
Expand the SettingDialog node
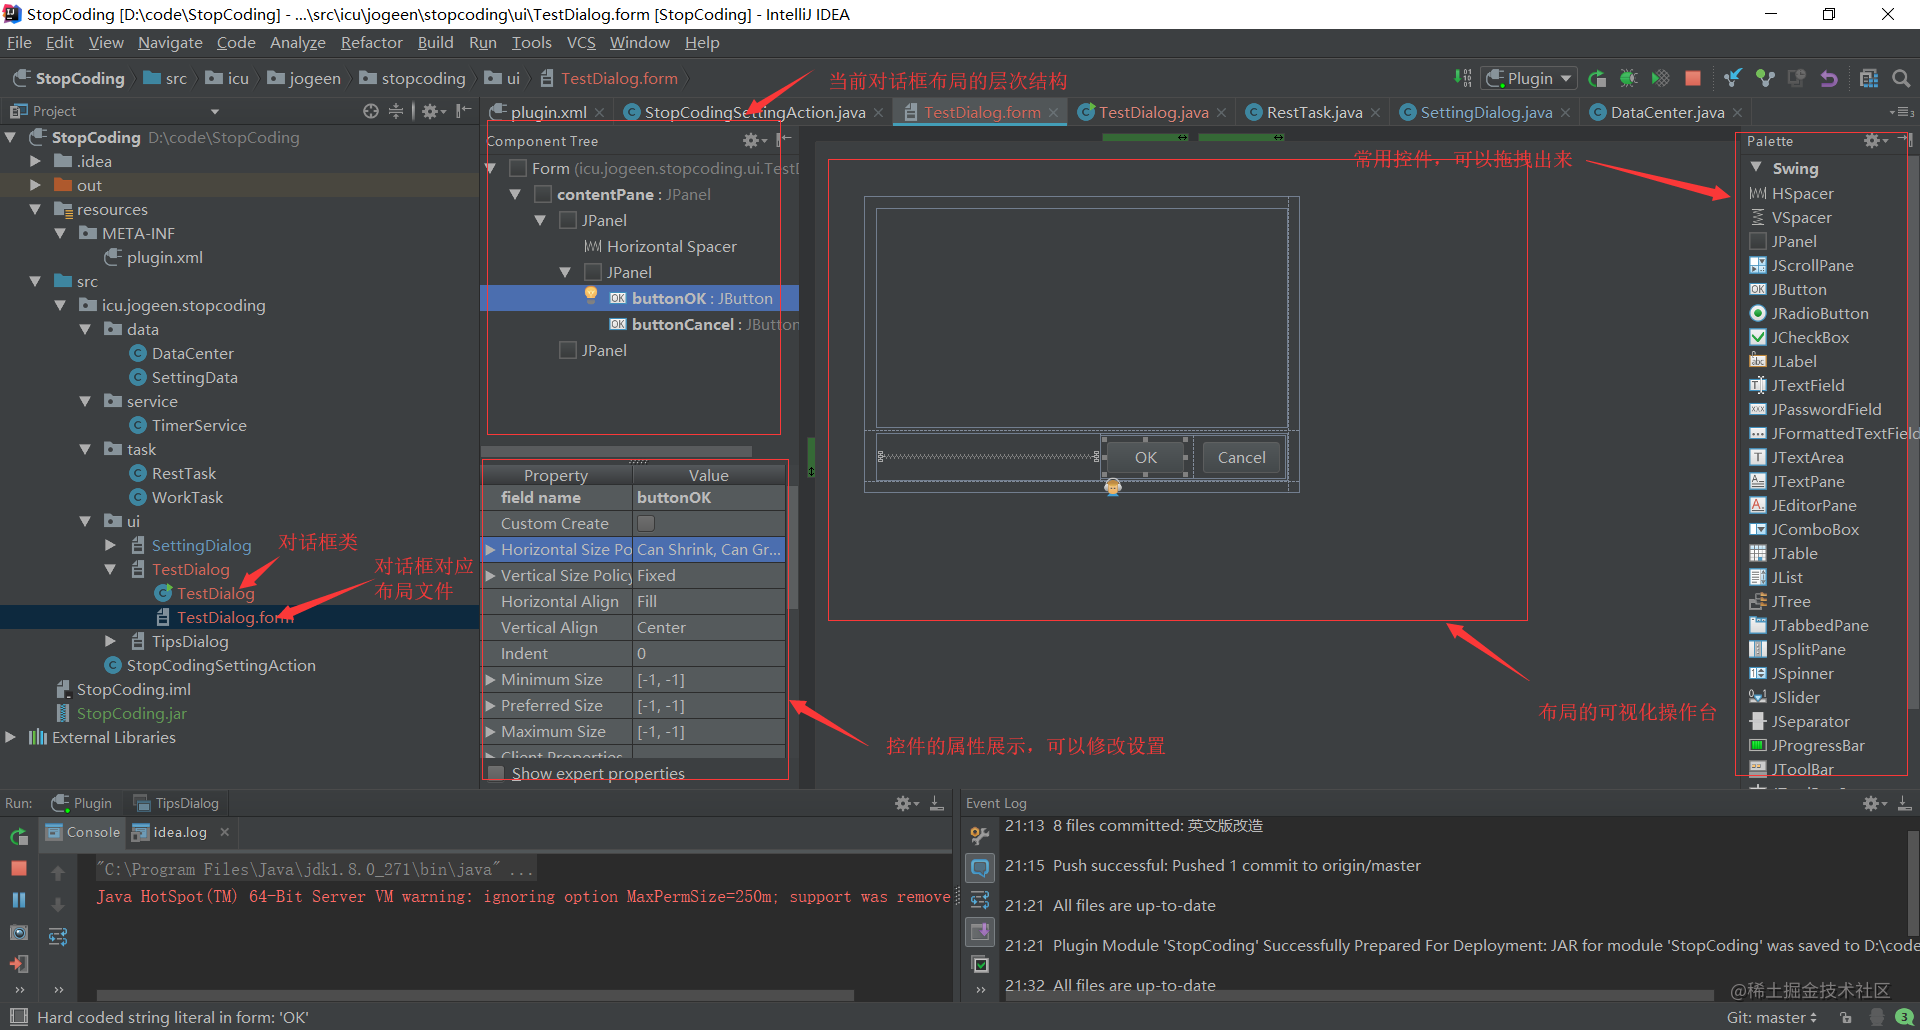[110, 545]
